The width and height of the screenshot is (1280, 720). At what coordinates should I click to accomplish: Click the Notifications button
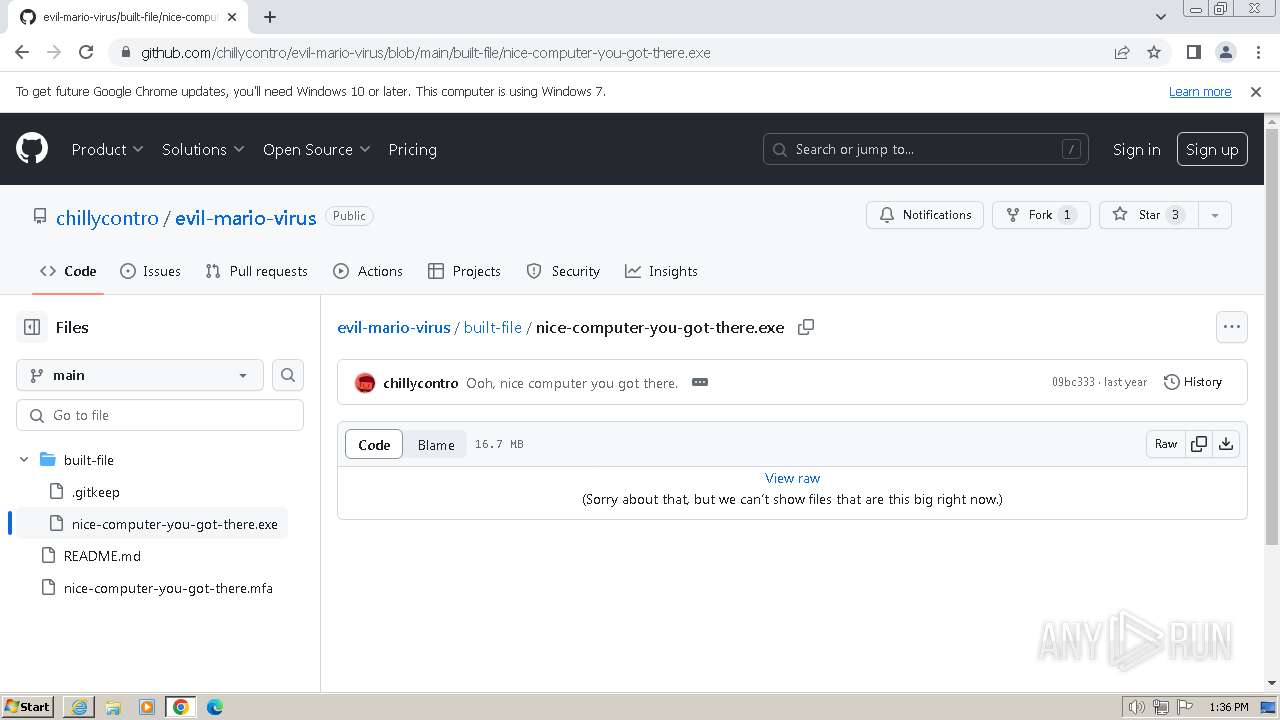coord(925,215)
